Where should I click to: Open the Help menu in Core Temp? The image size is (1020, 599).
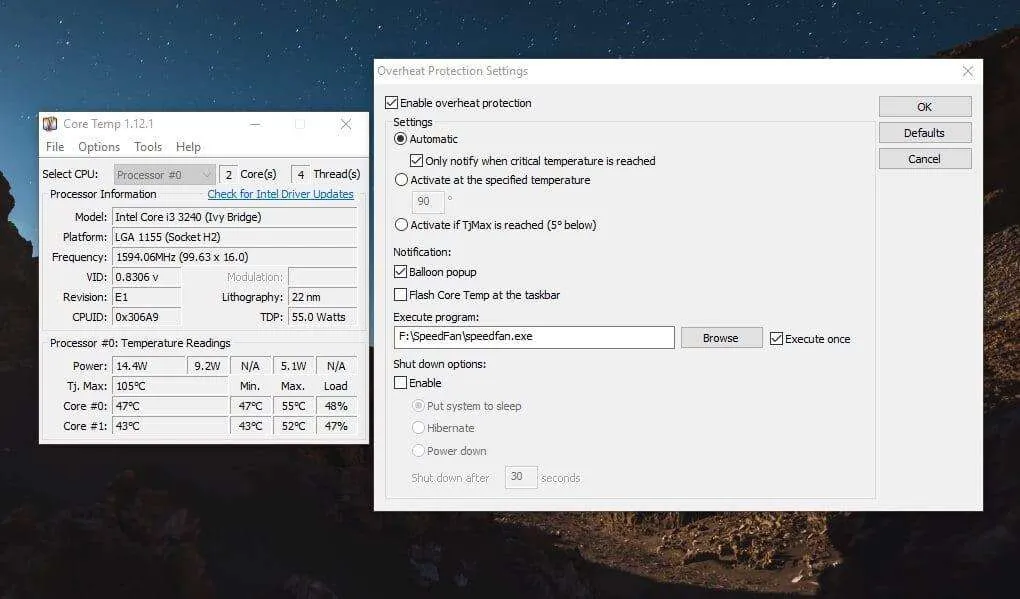tap(188, 147)
